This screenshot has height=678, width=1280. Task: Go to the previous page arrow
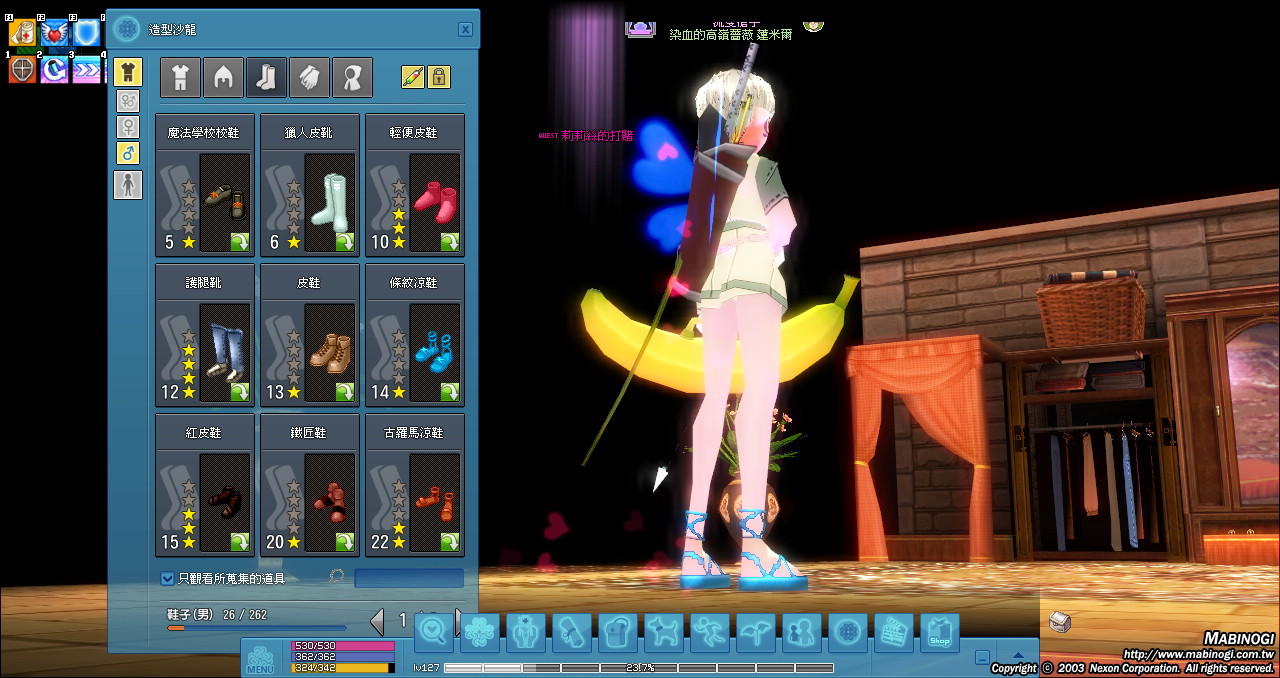[377, 621]
